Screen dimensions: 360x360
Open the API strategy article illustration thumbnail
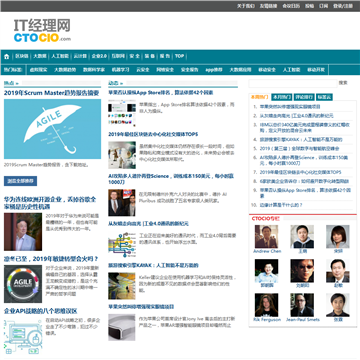point(23,336)
